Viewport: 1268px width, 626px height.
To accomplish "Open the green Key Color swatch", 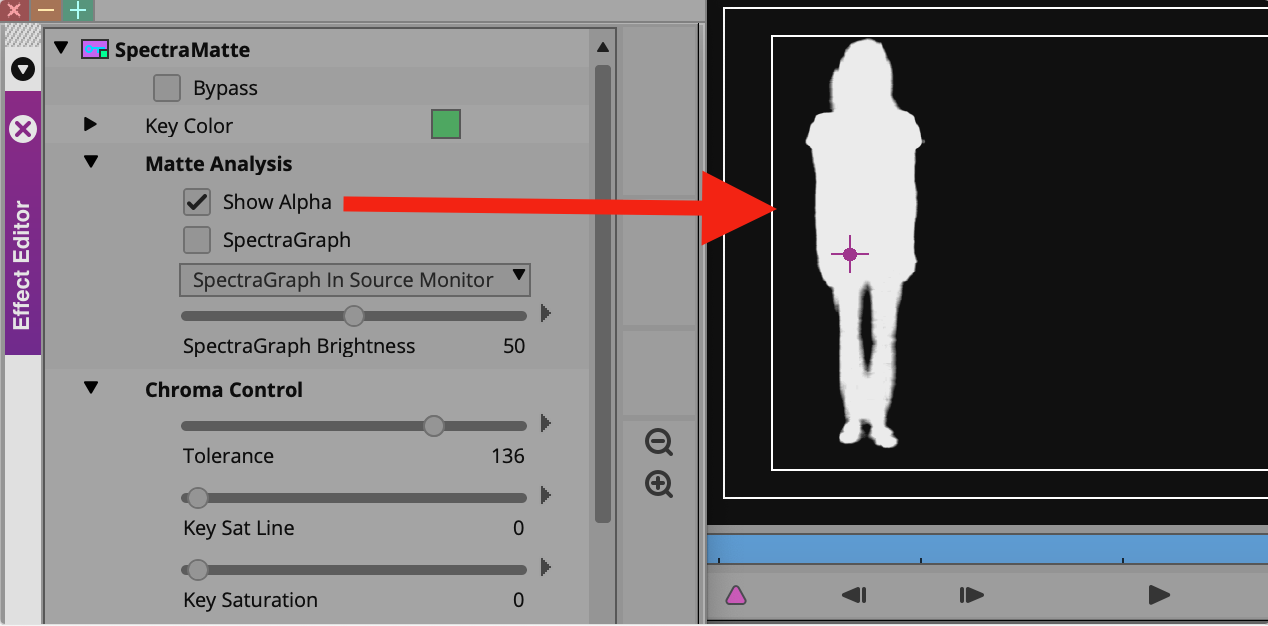I will point(446,125).
